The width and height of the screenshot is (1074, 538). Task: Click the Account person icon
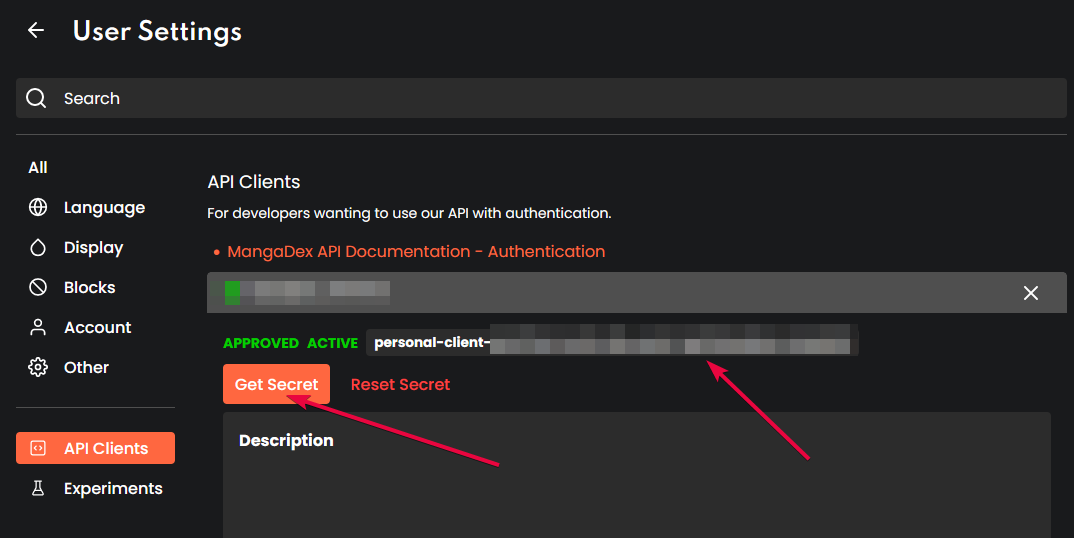tap(38, 327)
